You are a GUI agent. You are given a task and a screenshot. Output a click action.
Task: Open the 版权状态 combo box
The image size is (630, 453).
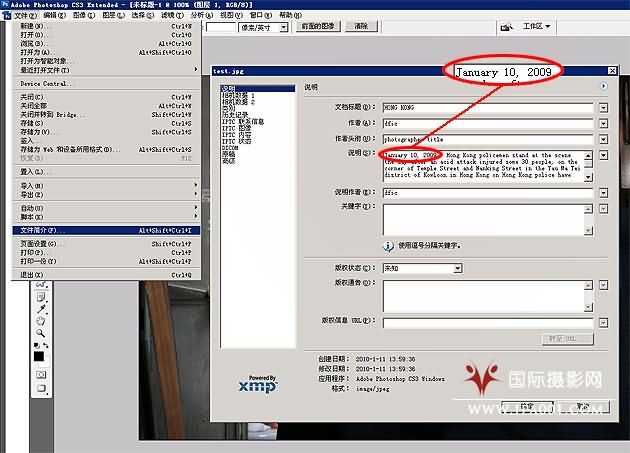click(x=422, y=268)
